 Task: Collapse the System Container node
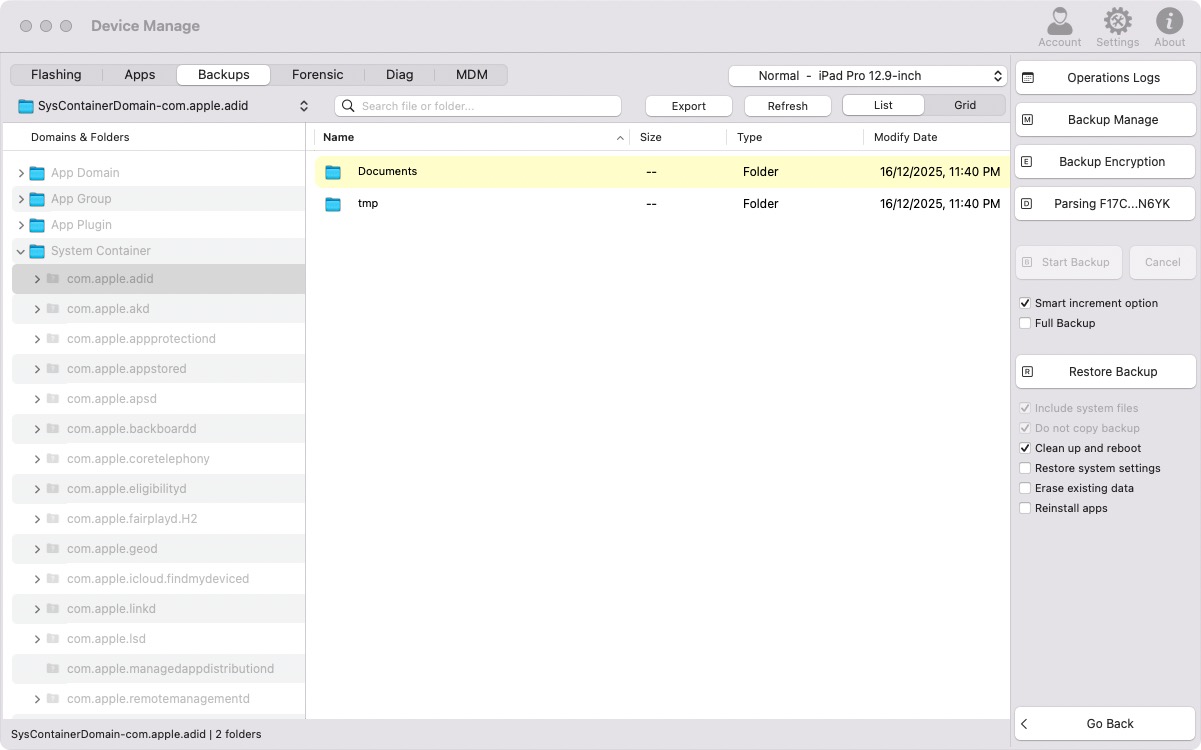21,251
